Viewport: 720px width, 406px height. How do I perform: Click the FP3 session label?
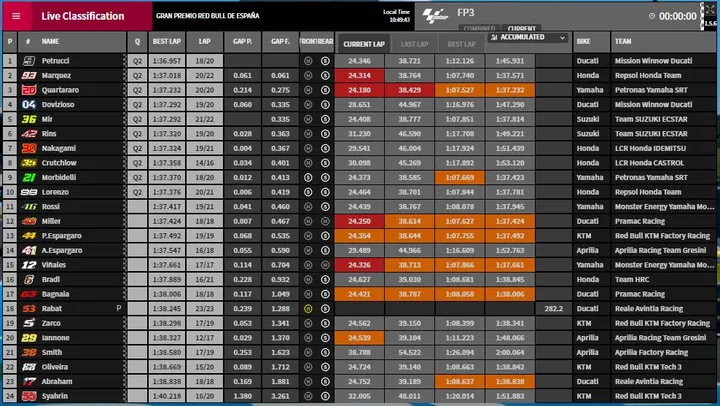[x=466, y=13]
